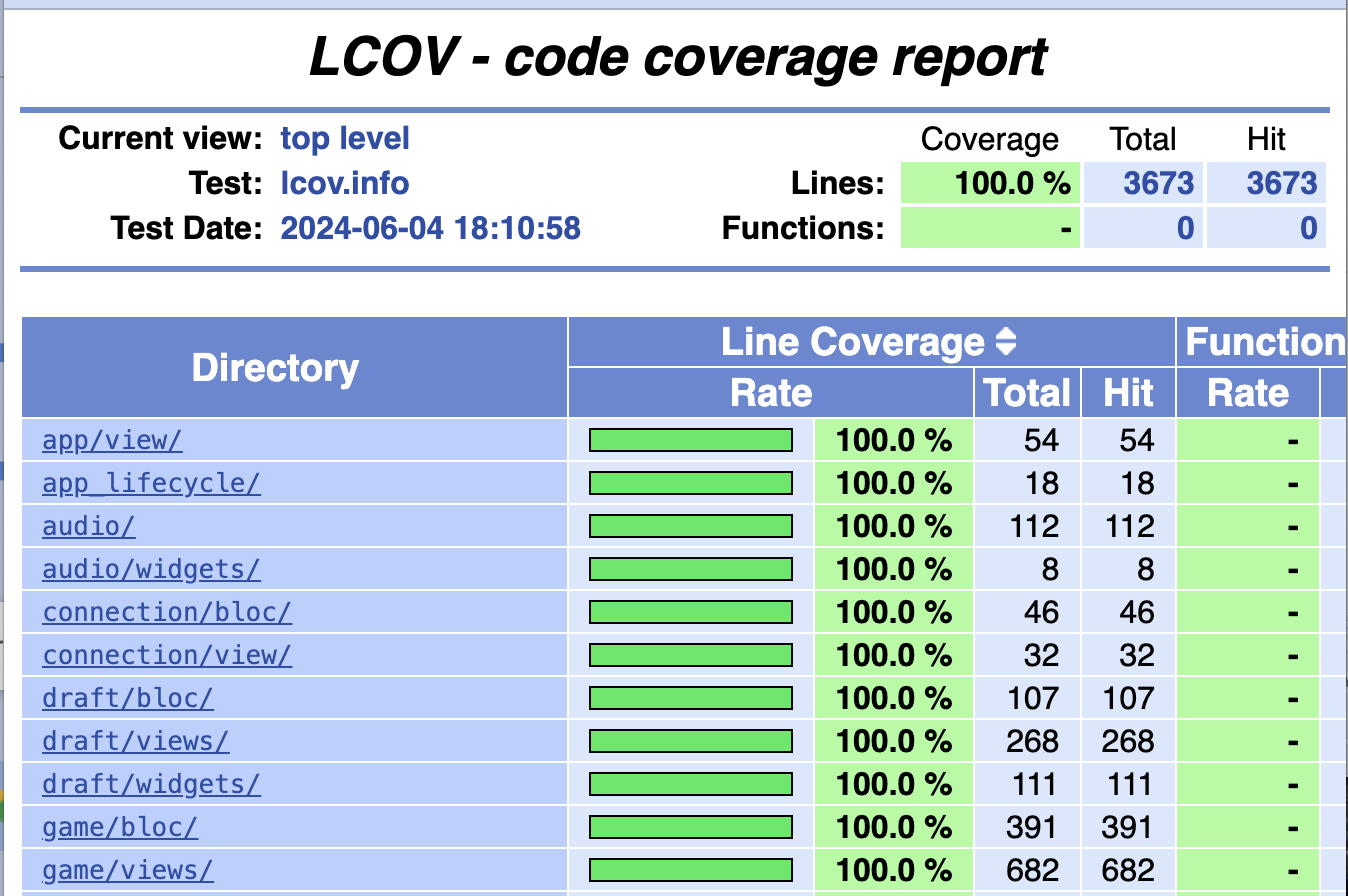Viewport: 1348px width, 896px height.
Task: Open the game/views/ directory link
Action: coord(128,870)
